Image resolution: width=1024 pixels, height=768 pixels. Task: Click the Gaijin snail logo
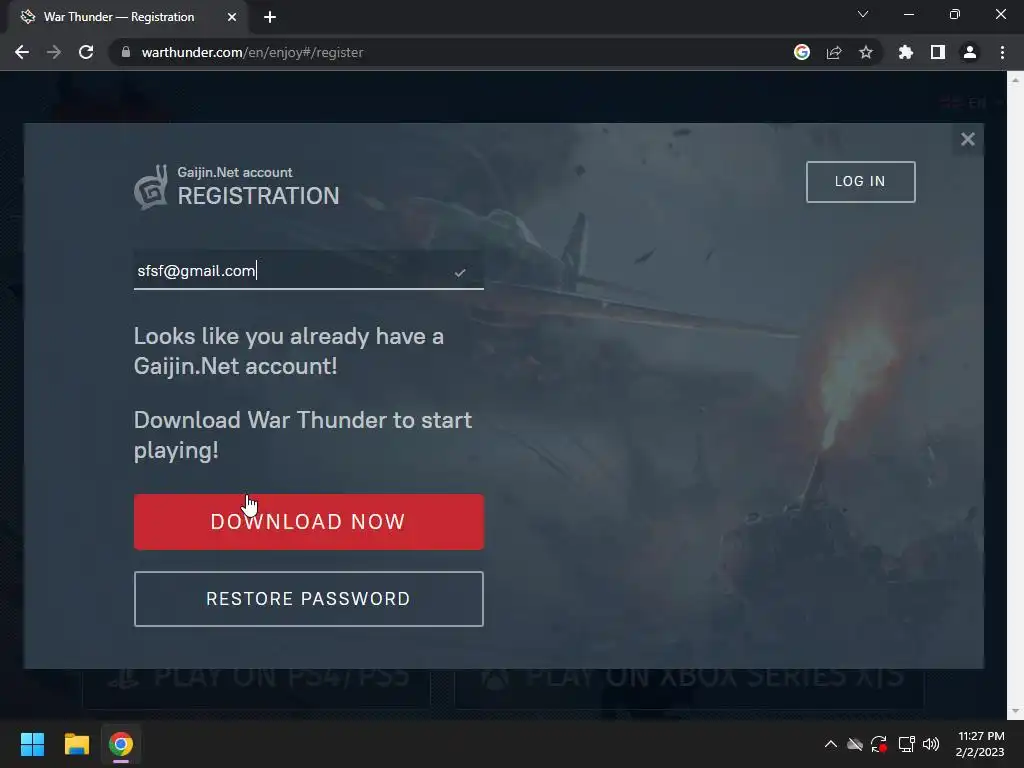[151, 187]
